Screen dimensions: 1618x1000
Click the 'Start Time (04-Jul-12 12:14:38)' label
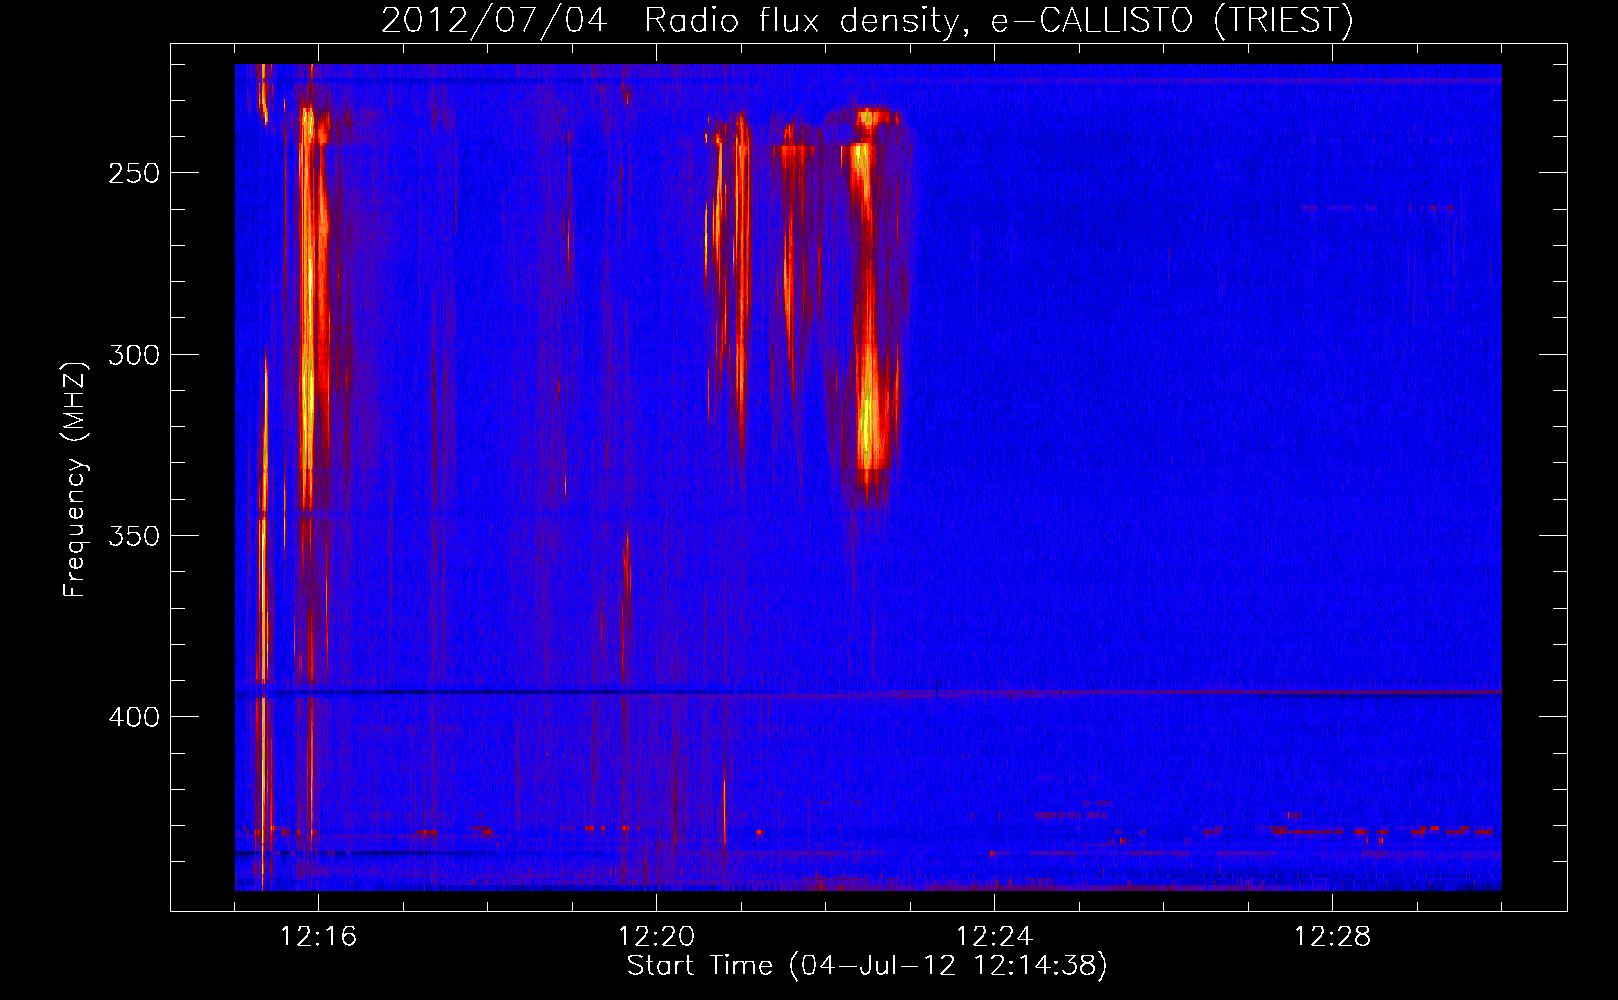tap(867, 966)
